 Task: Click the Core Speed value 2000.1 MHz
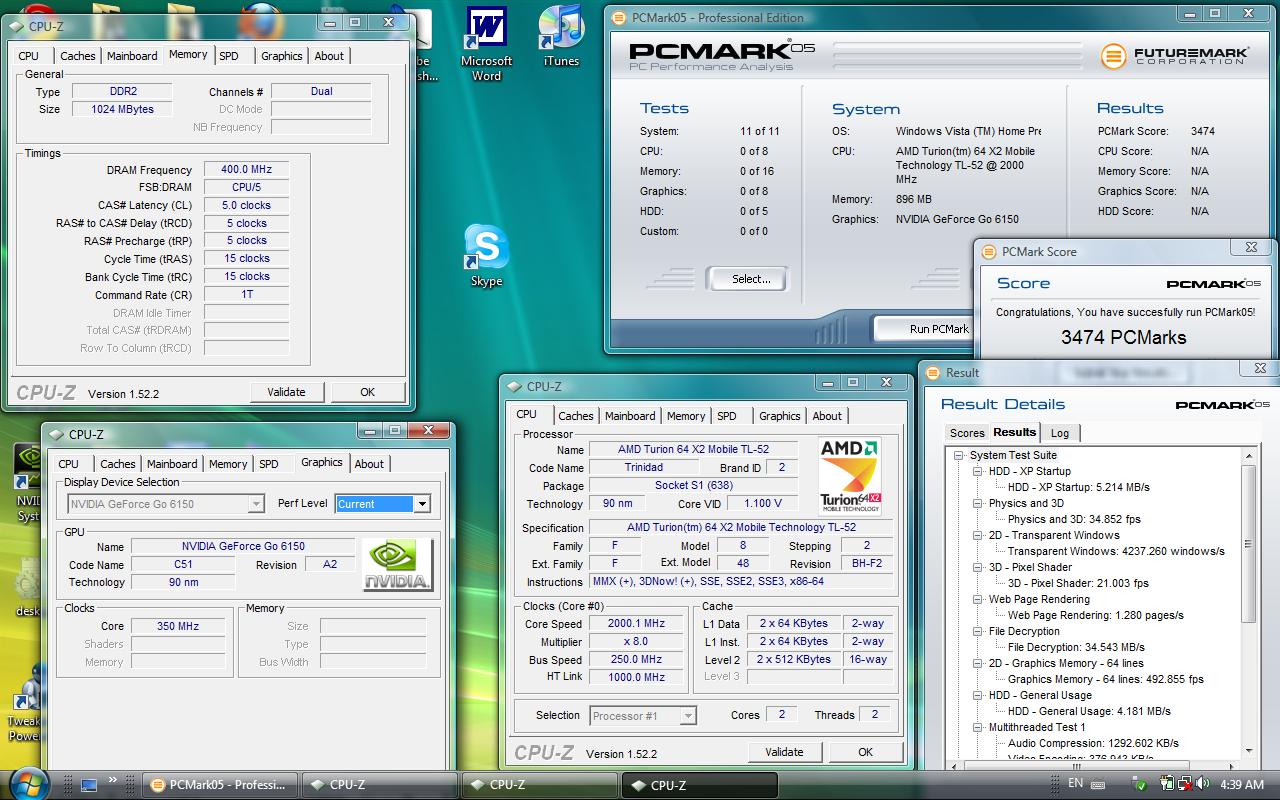[x=637, y=623]
